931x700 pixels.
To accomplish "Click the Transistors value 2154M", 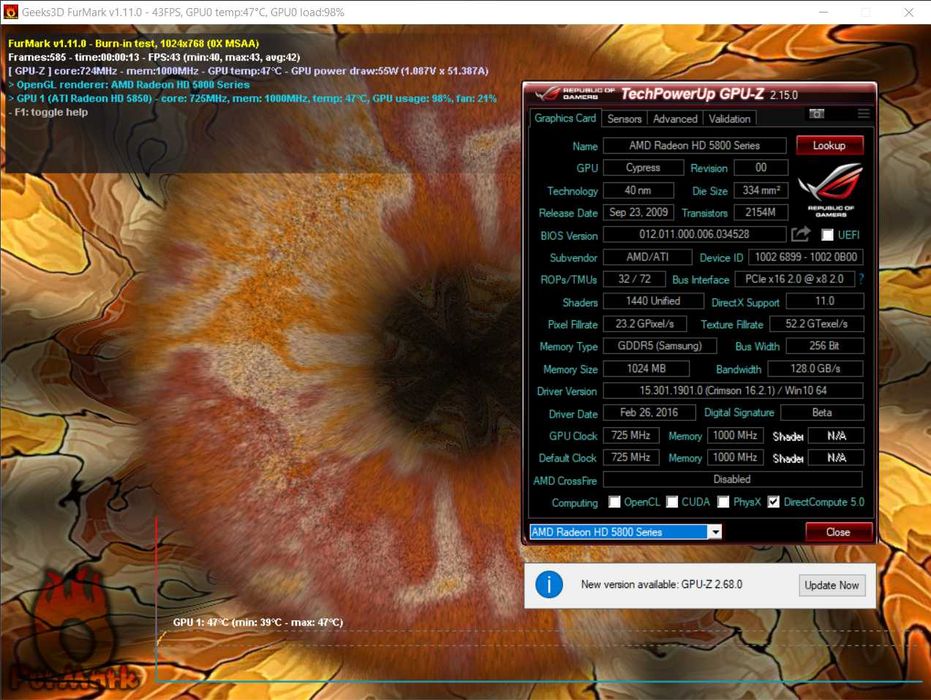I will tap(761, 212).
